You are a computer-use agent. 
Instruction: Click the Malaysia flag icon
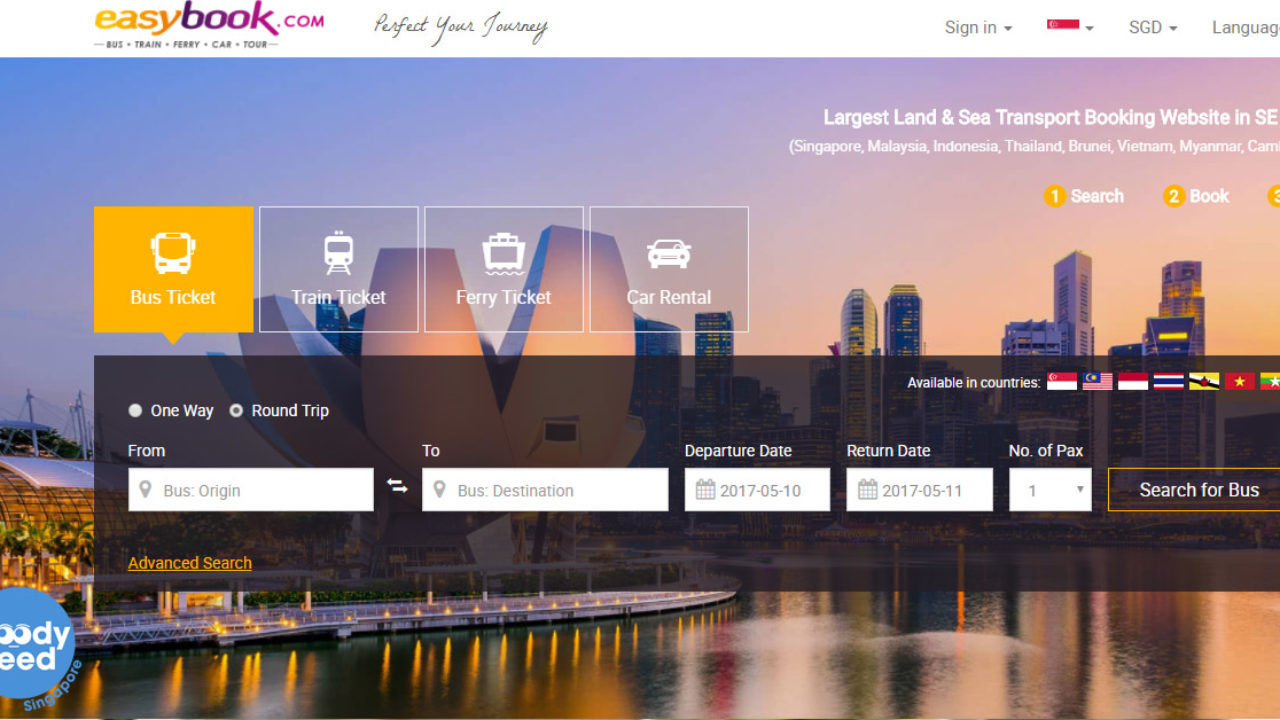1097,382
